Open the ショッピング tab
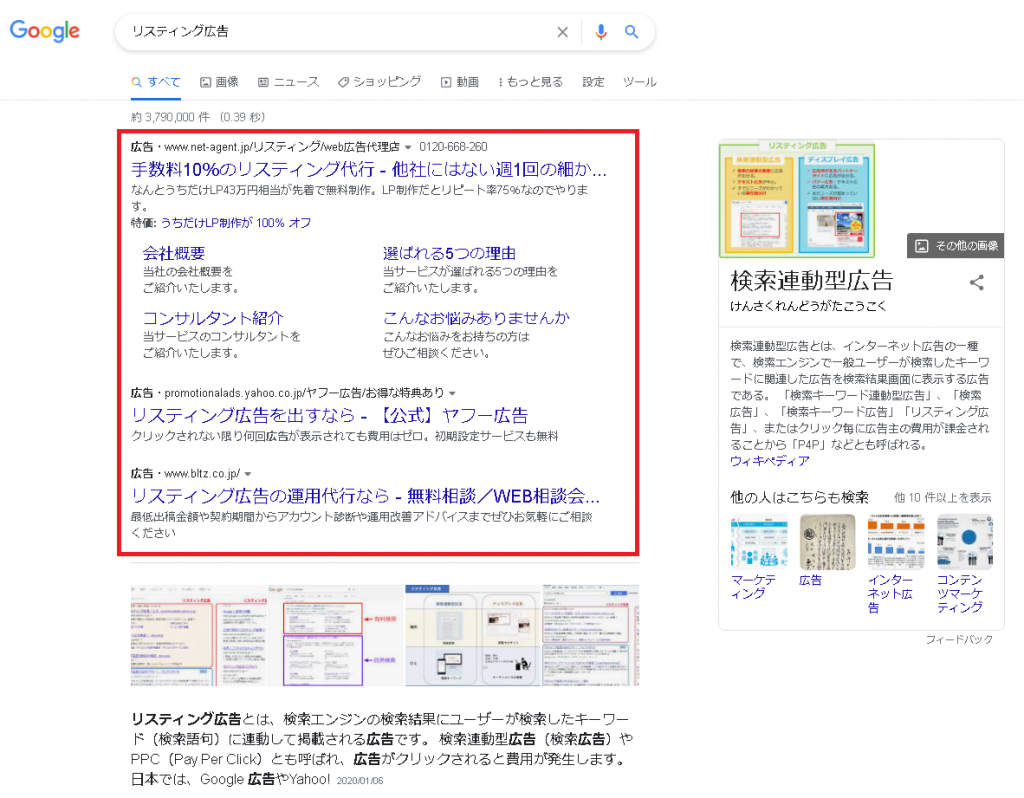1024x798 pixels. point(379,82)
